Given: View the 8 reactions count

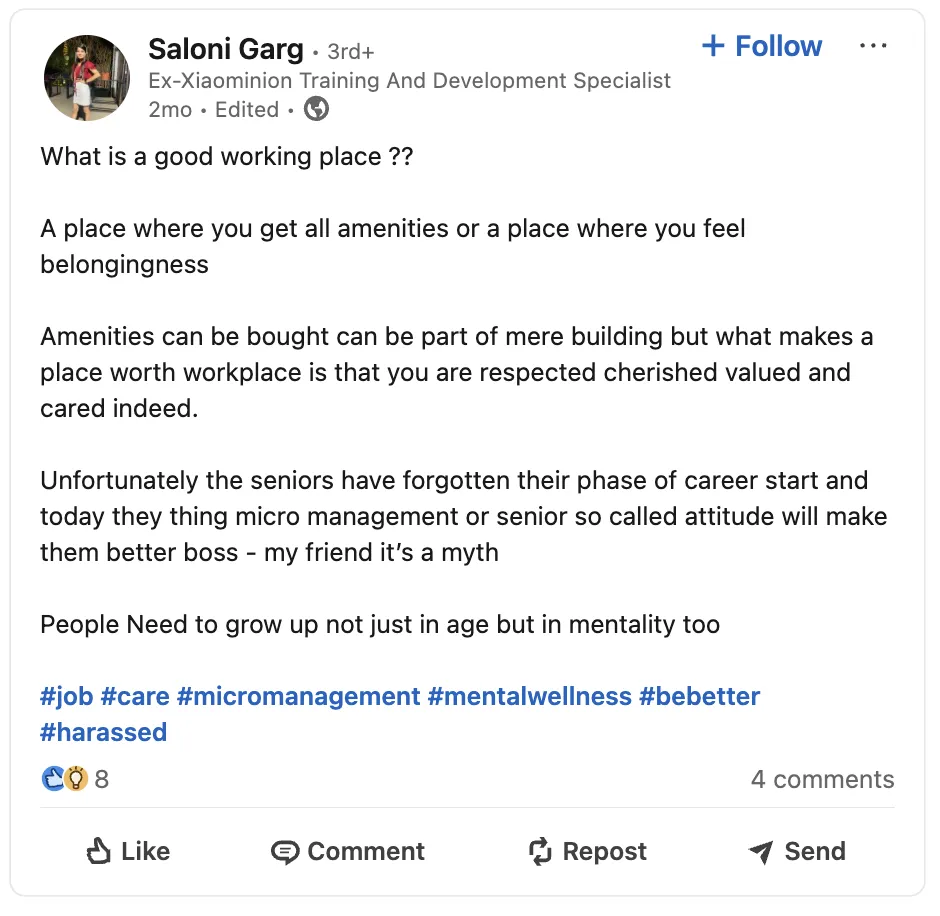Looking at the screenshot, I should 102,779.
